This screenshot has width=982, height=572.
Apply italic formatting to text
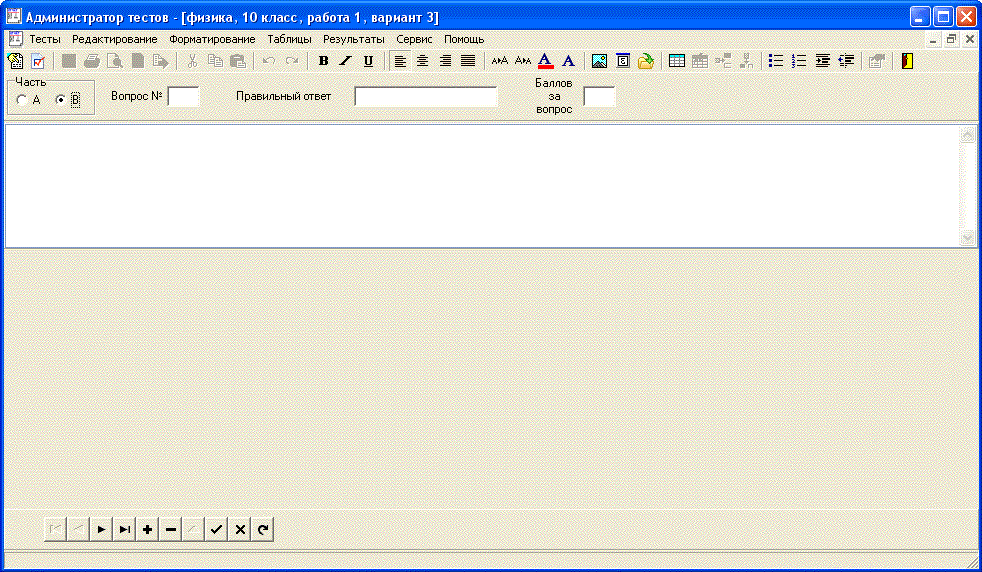pos(345,61)
